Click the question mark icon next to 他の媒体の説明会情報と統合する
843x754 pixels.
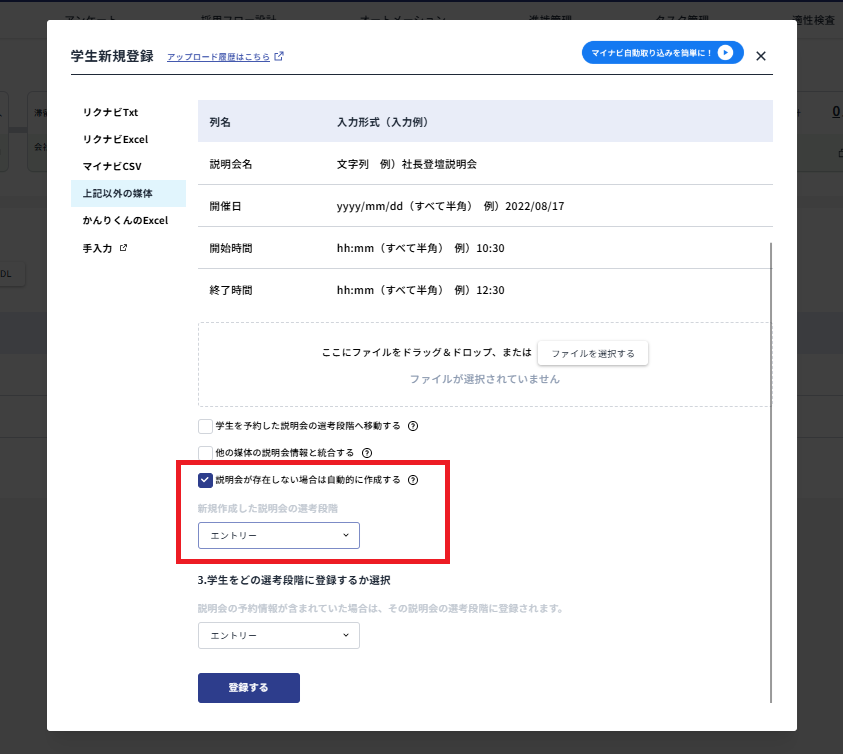tap(367, 452)
